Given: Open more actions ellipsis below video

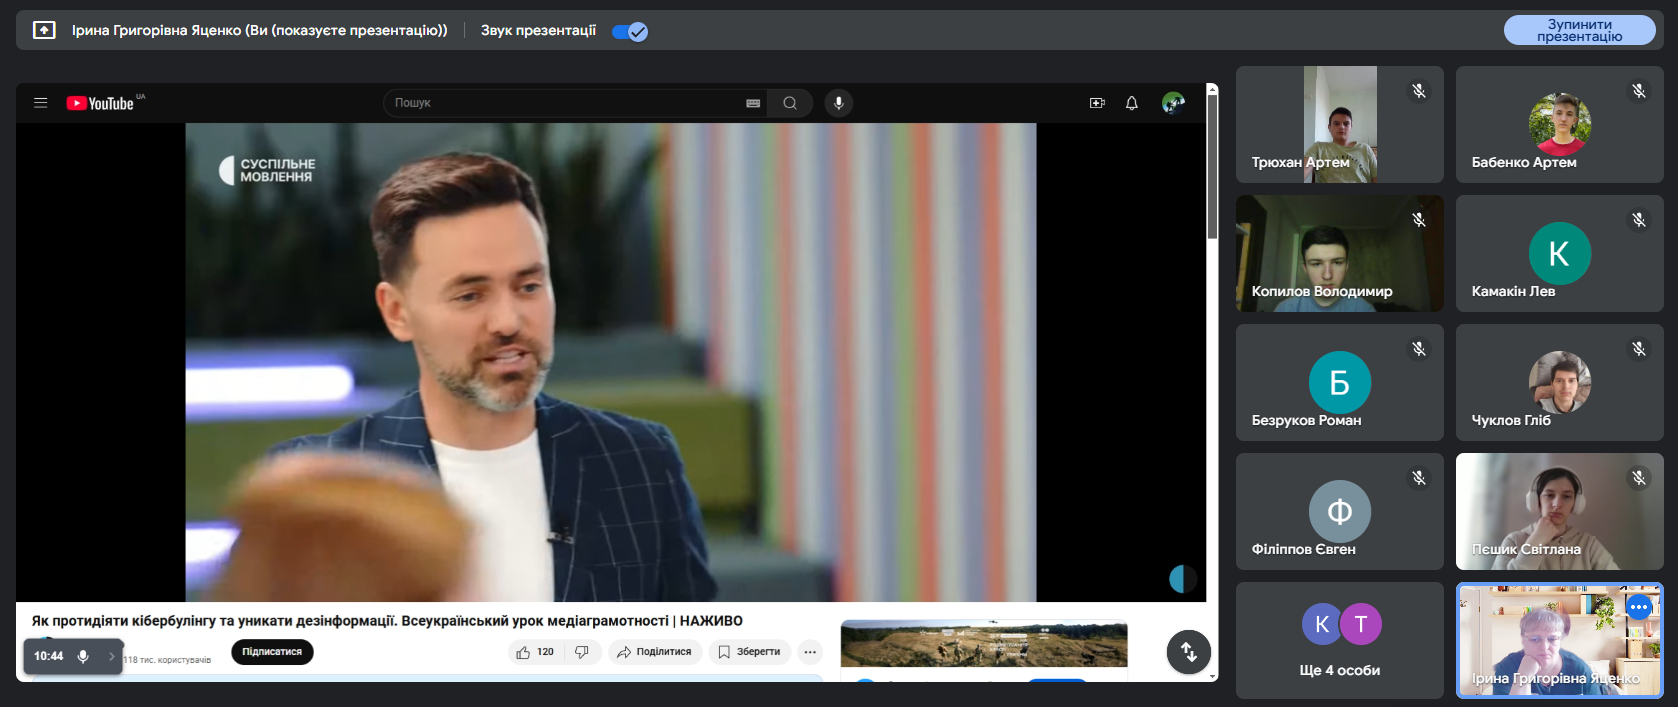Looking at the screenshot, I should point(810,652).
